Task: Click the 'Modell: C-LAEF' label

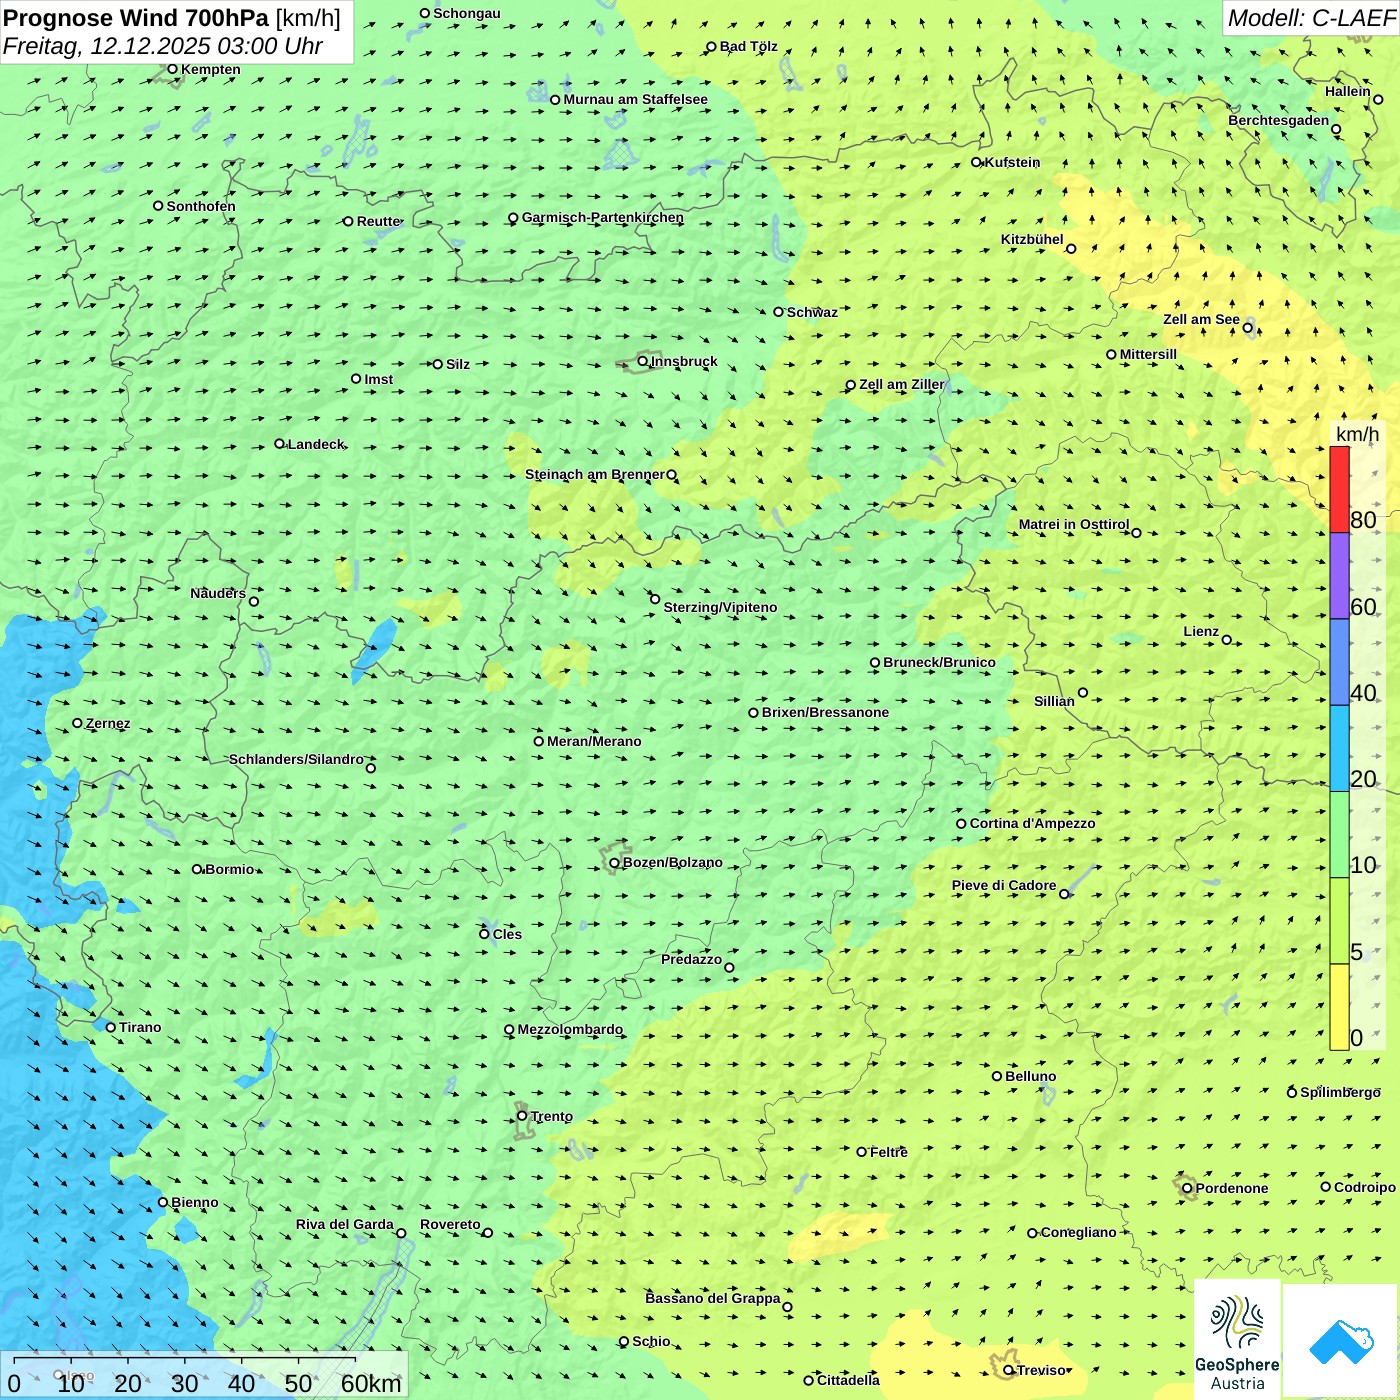Action: pyautogui.click(x=1311, y=18)
